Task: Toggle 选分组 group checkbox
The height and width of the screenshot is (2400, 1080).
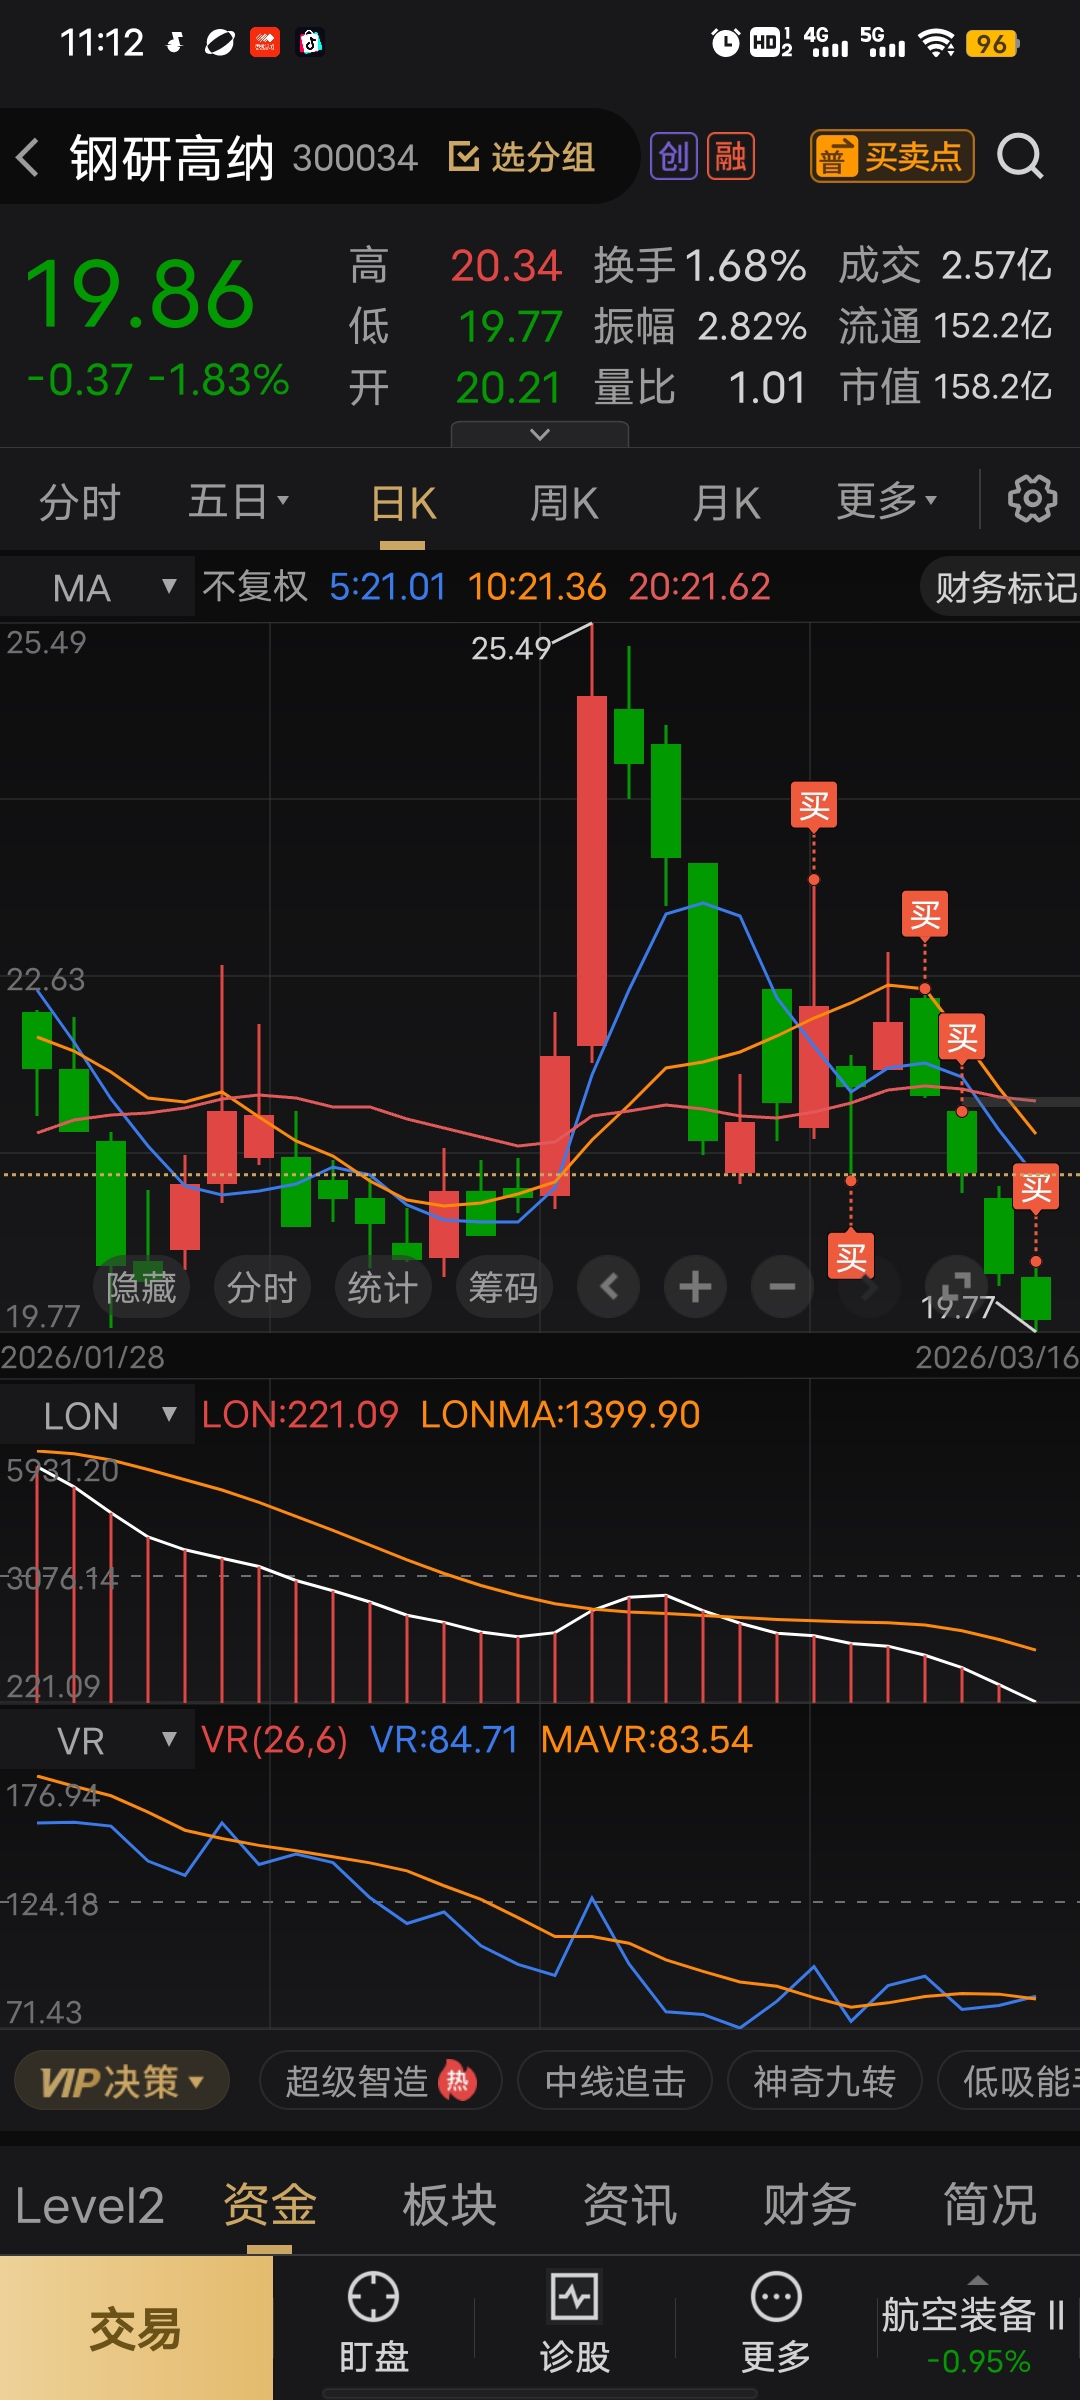Action: (x=521, y=157)
